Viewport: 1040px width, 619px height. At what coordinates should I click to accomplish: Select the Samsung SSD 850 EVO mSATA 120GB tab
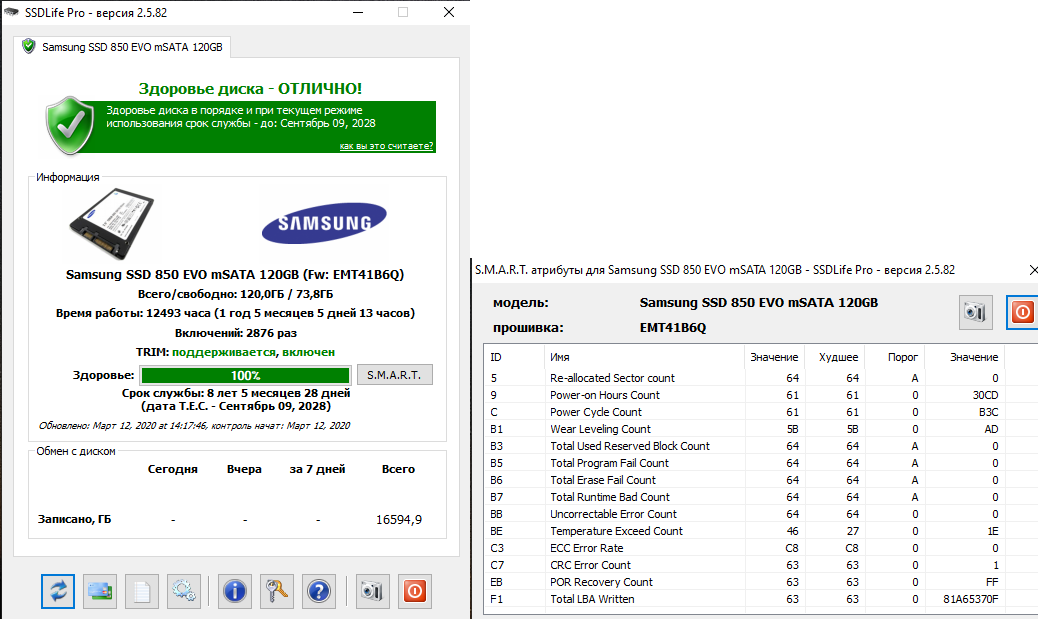click(x=123, y=47)
